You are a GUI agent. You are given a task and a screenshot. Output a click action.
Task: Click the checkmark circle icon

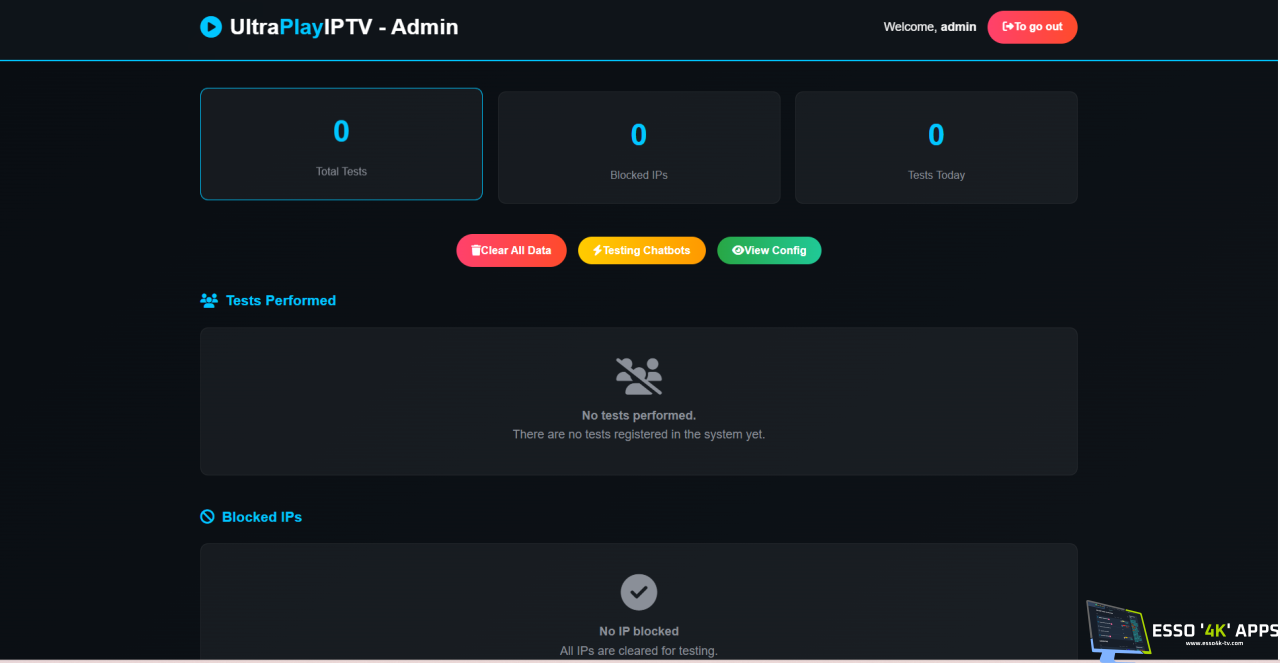point(639,592)
